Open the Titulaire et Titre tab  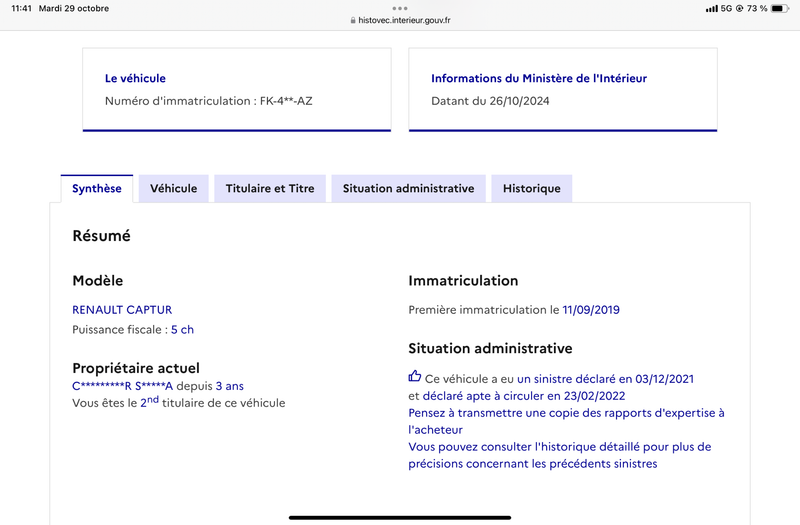pyautogui.click(x=270, y=188)
